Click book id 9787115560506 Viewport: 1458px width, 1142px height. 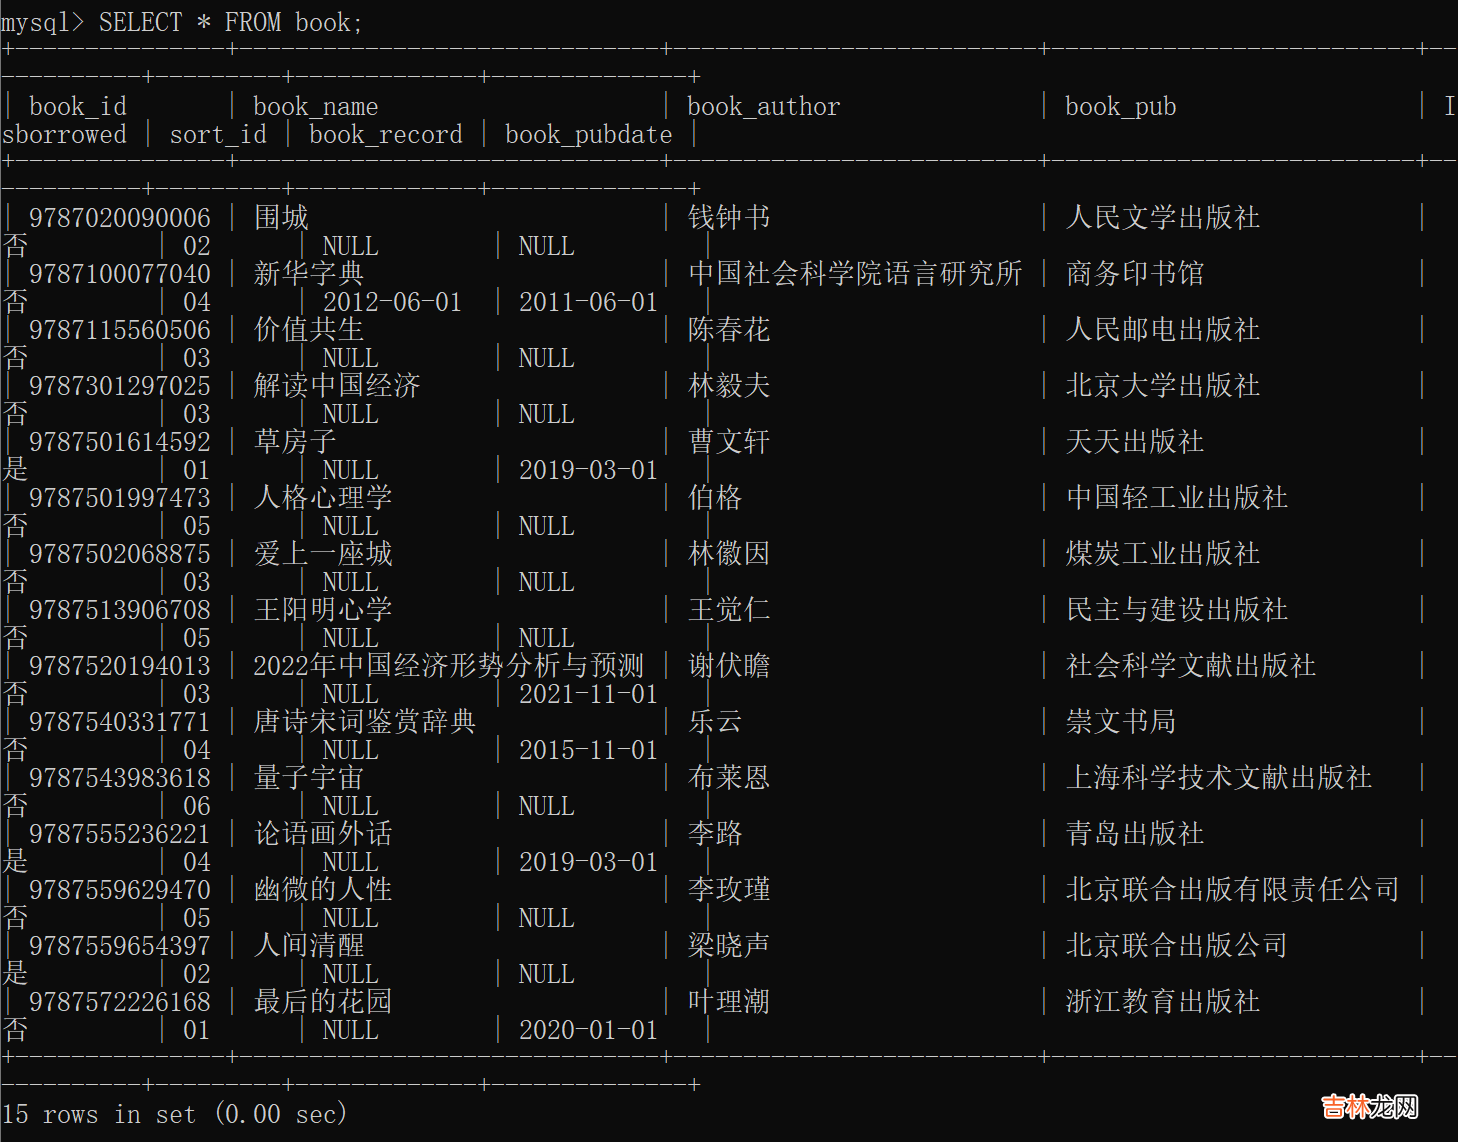[120, 330]
